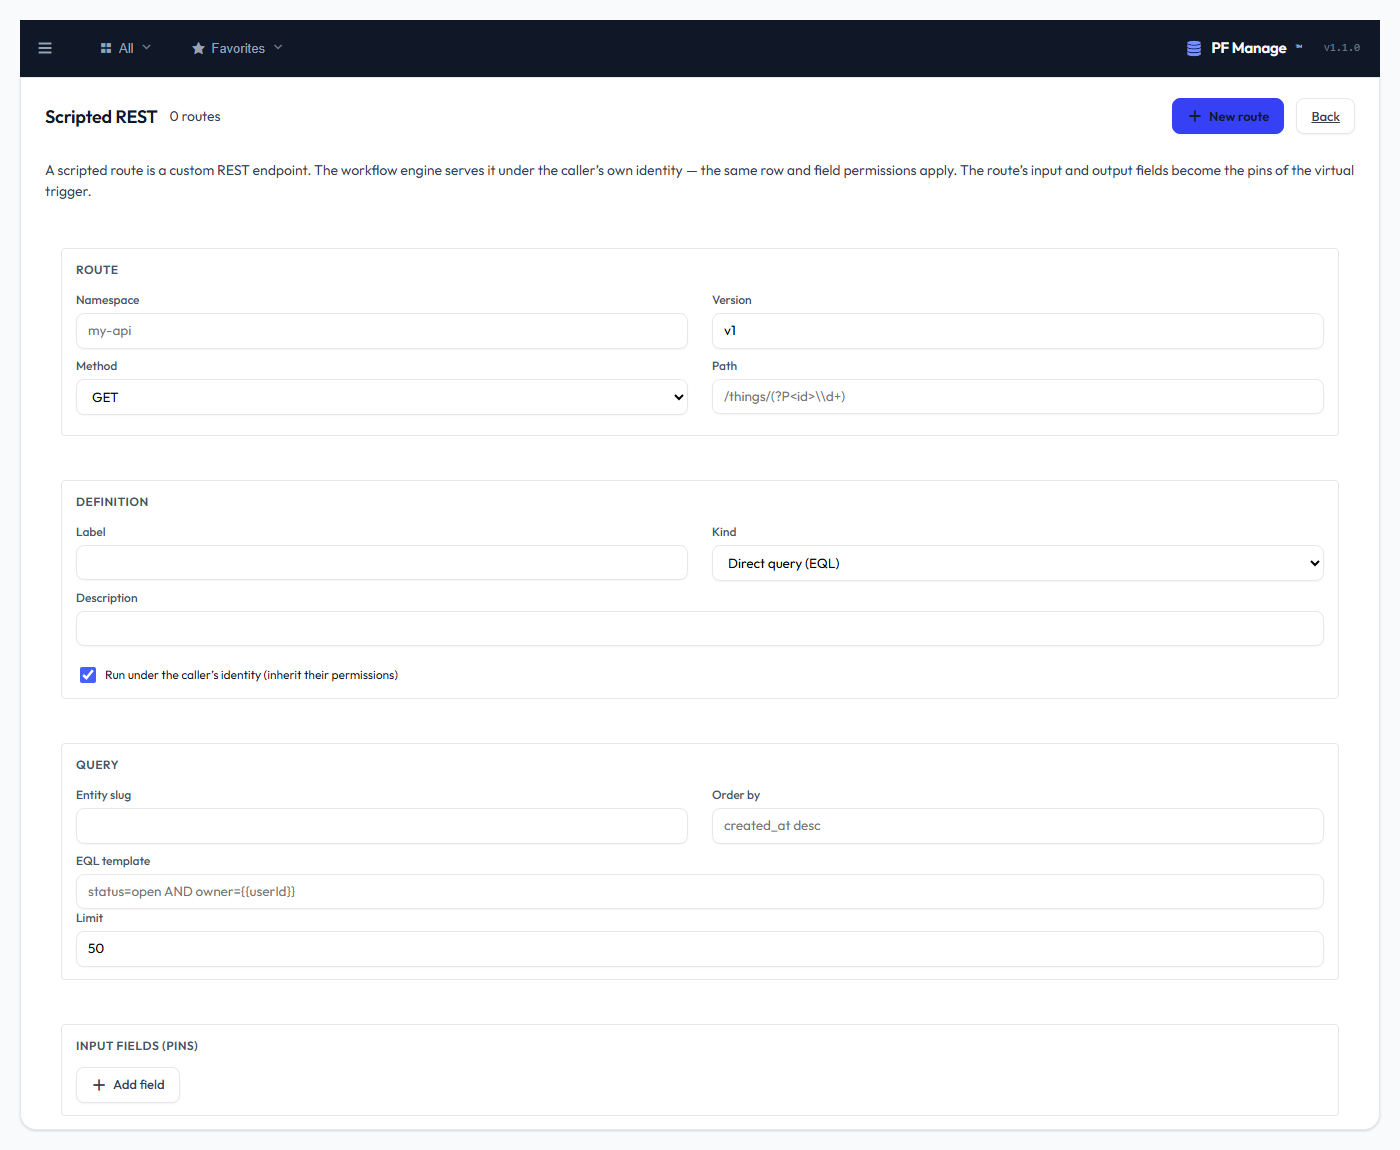This screenshot has height=1150, width=1400.
Task: Click the PF Manage database logo icon
Action: click(x=1194, y=48)
